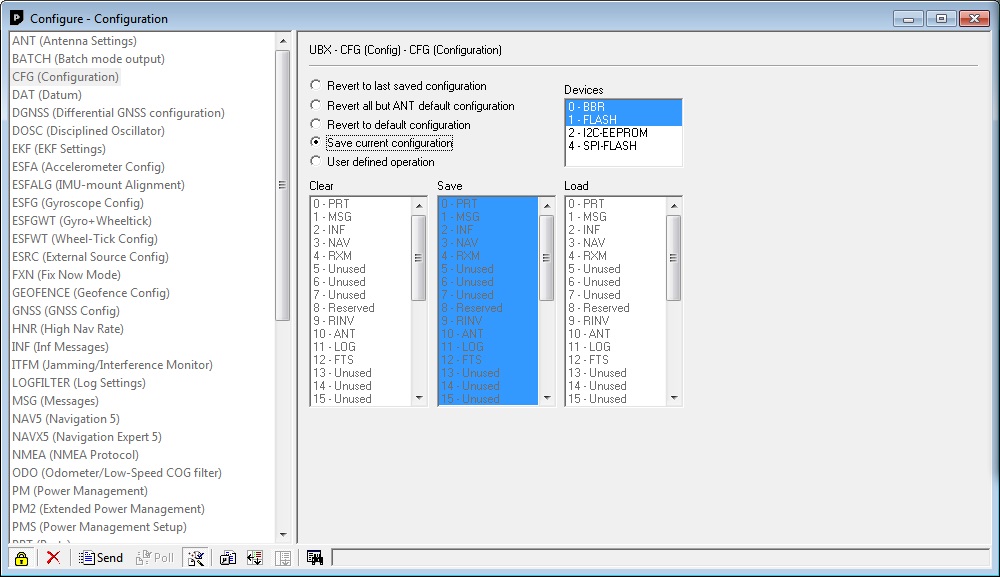
Task: Click the Save list scroll-up arrow
Action: tap(547, 205)
